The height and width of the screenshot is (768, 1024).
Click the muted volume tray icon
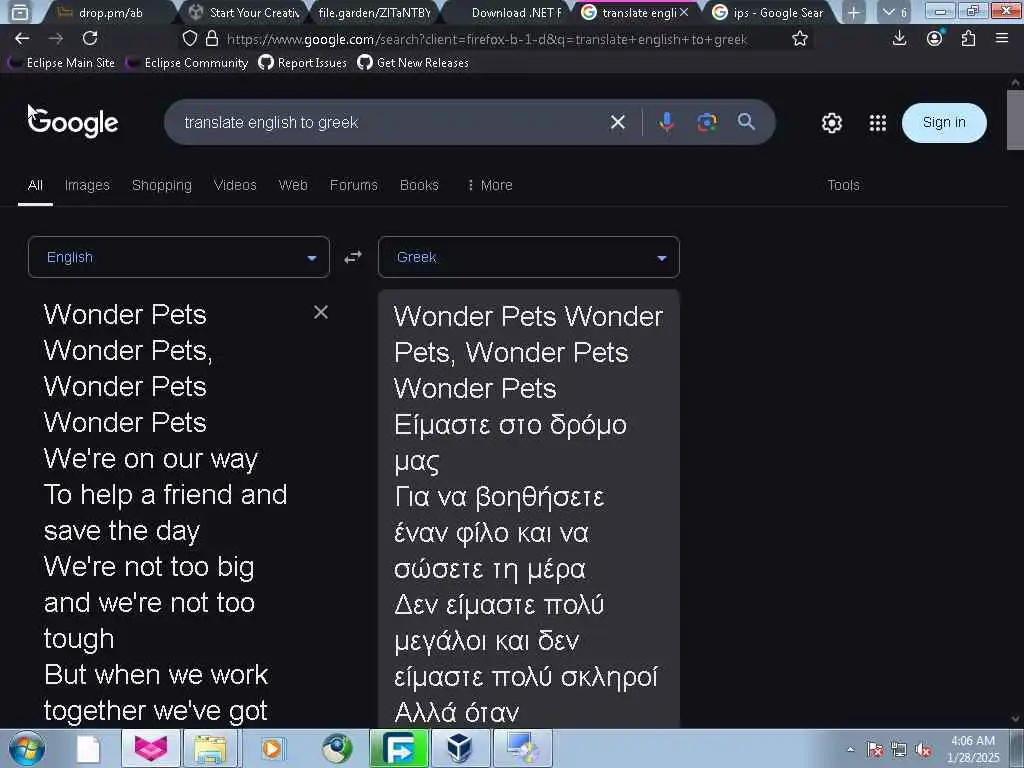[923, 750]
